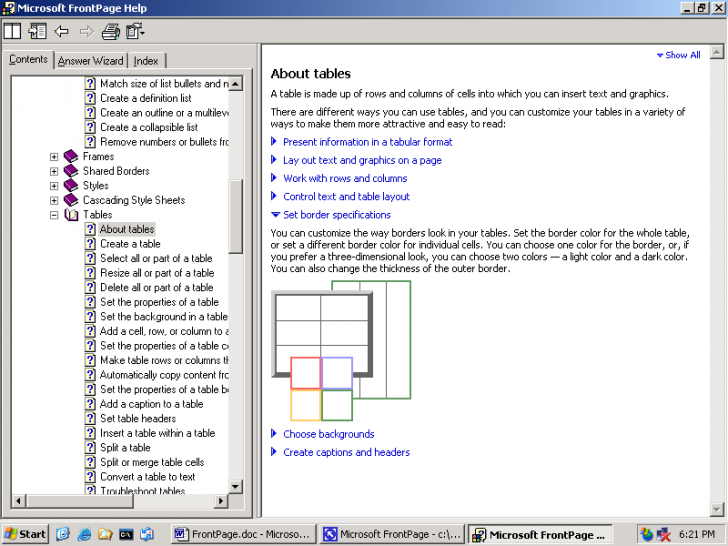The width and height of the screenshot is (728, 546).
Task: Switch to the Answer Wizard tab
Action: click(x=91, y=61)
